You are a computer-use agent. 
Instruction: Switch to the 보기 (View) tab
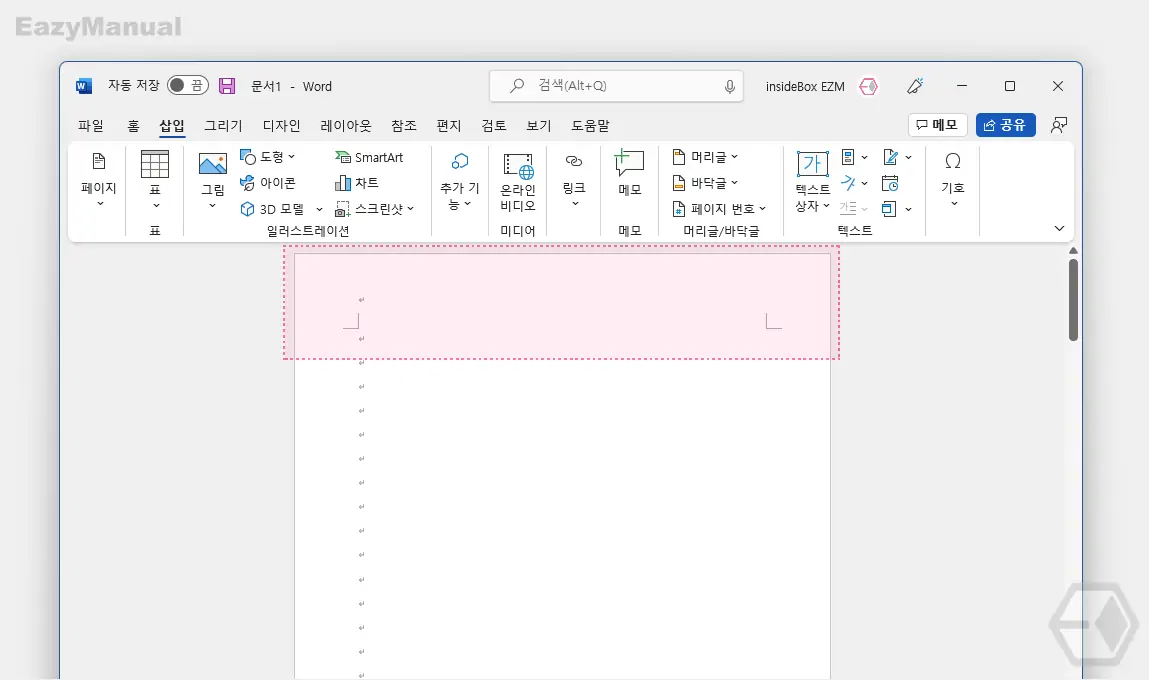tap(539, 125)
